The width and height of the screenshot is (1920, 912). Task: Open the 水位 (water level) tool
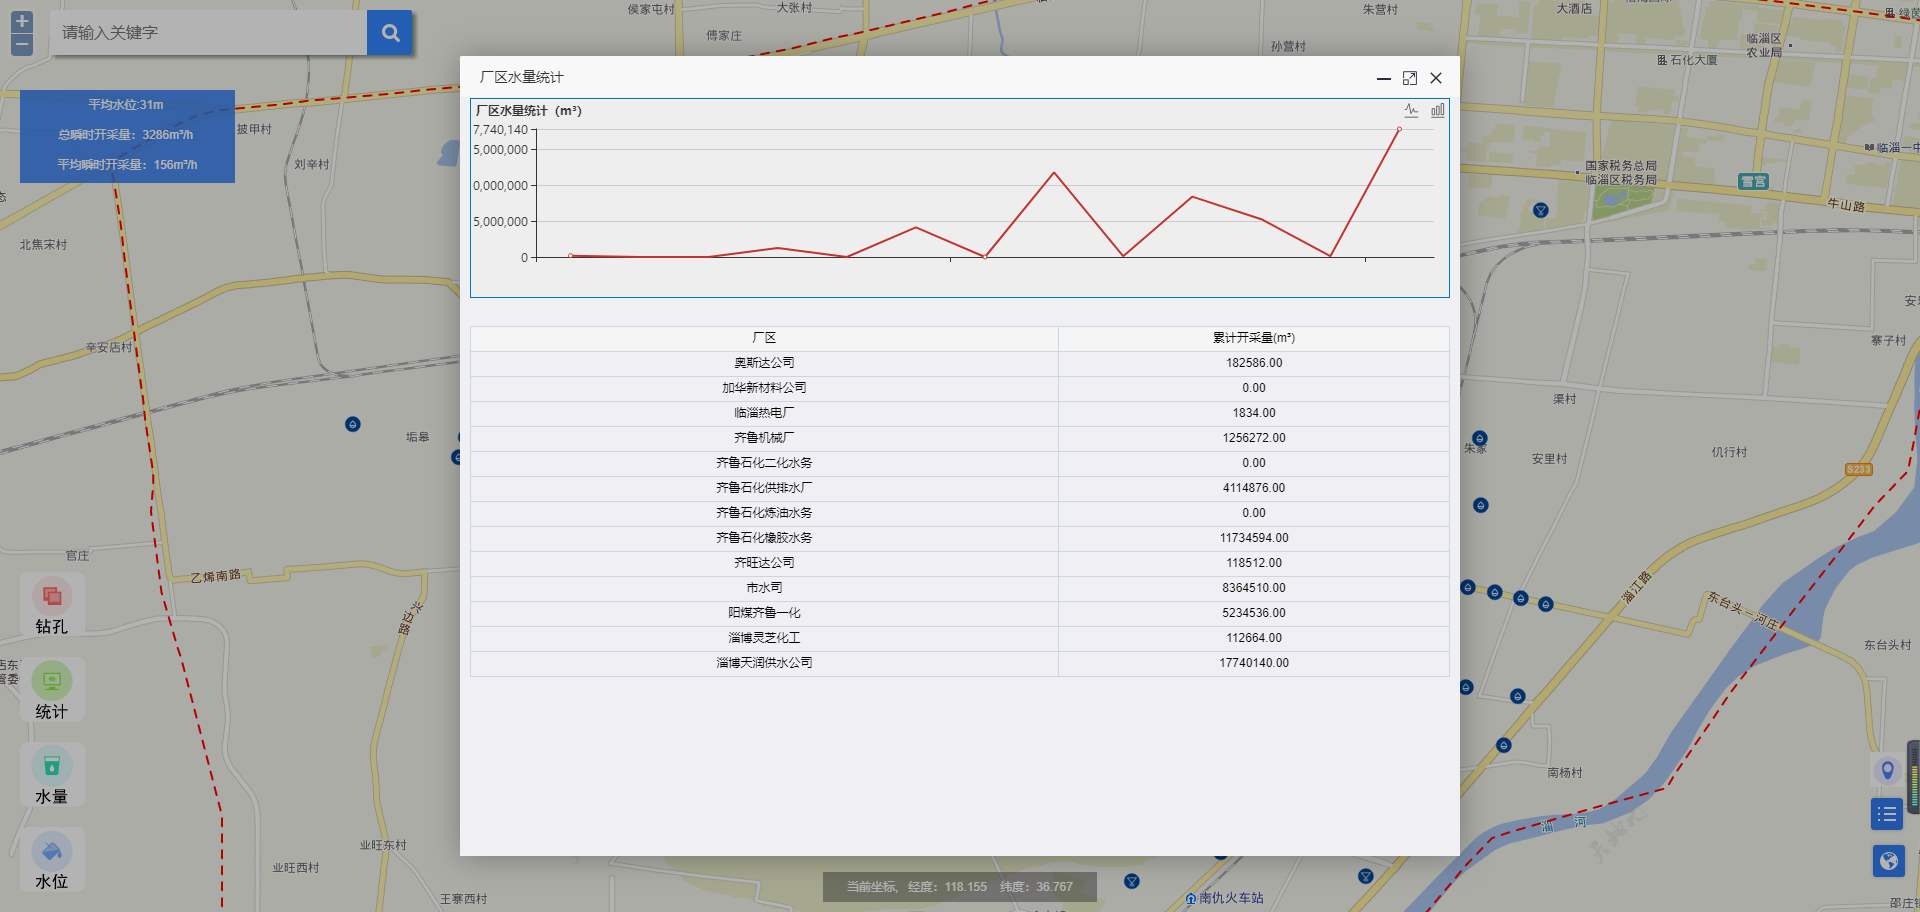click(52, 861)
